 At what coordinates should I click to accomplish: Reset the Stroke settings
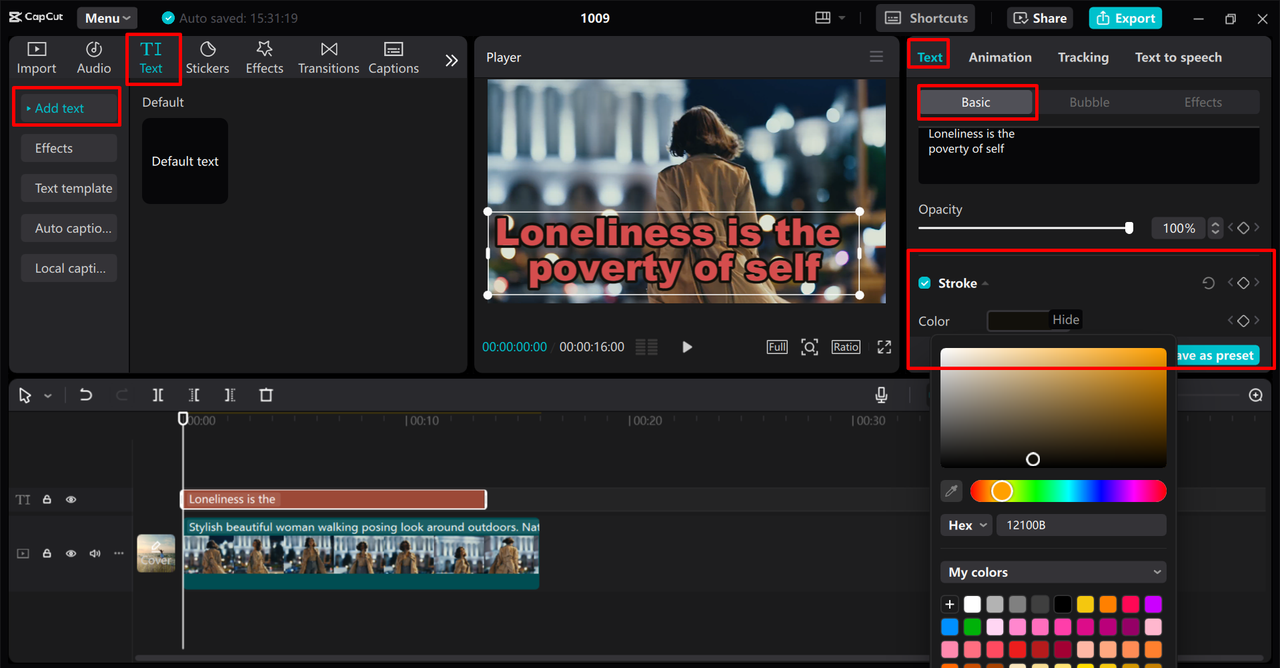(x=1208, y=283)
